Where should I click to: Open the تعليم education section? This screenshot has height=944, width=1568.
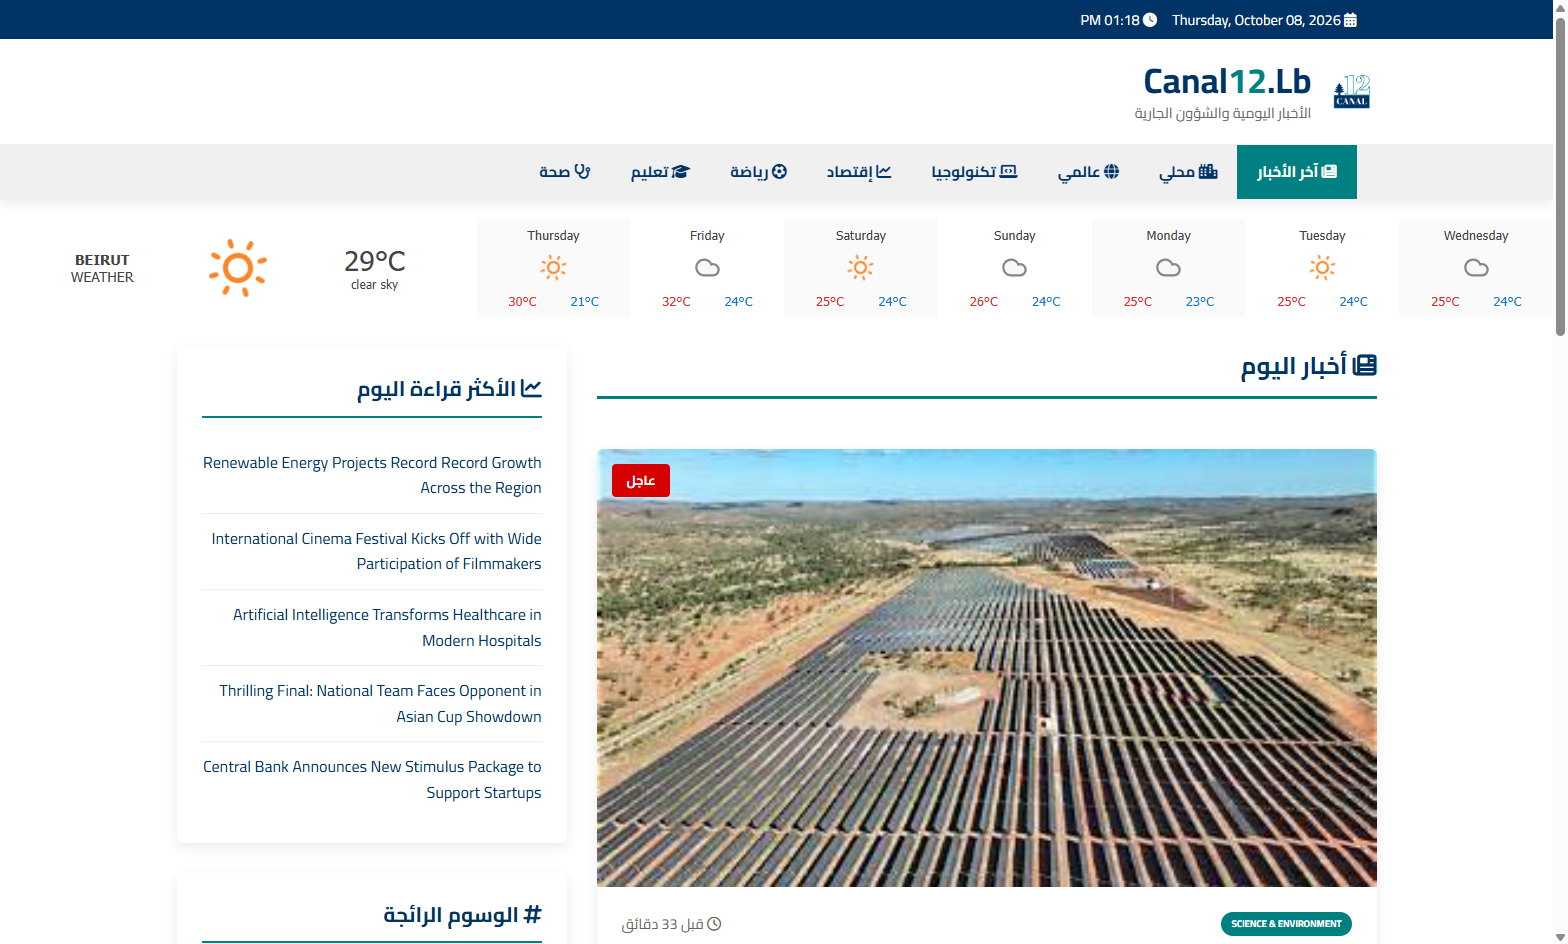click(660, 172)
